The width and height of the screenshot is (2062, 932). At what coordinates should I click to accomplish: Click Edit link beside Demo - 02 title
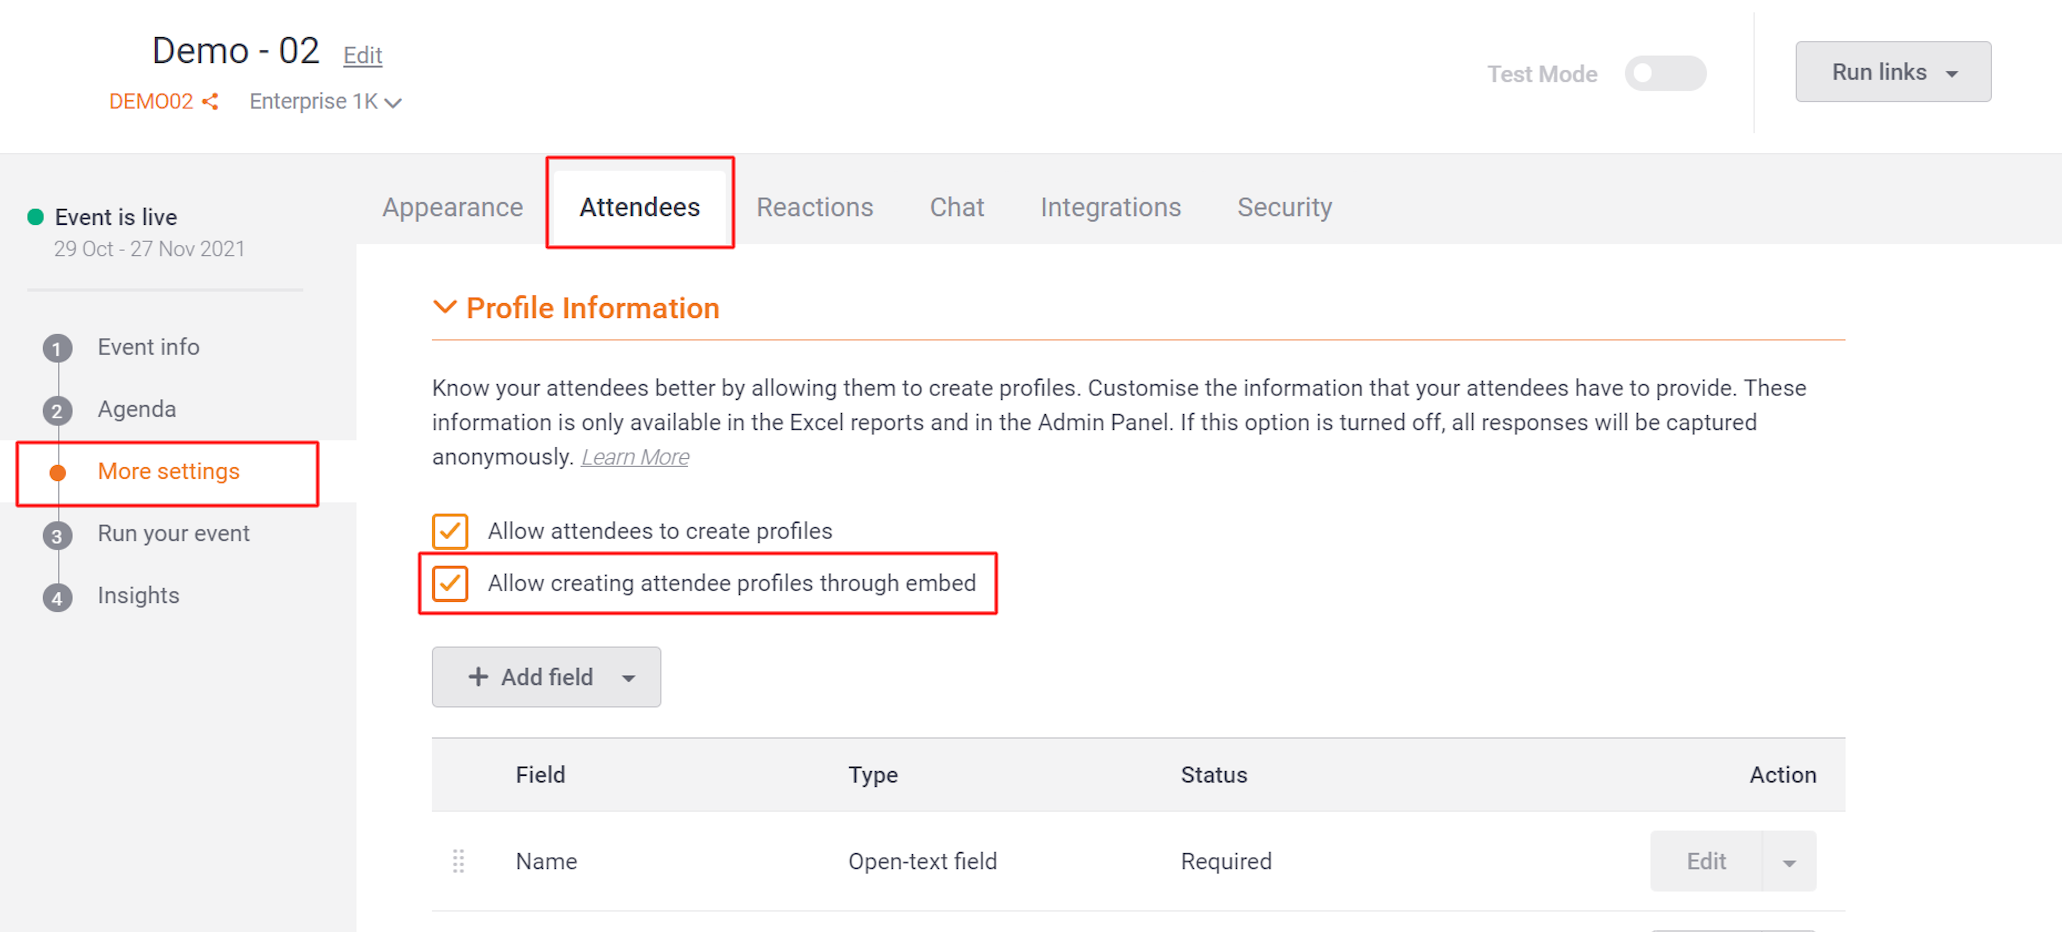362,55
